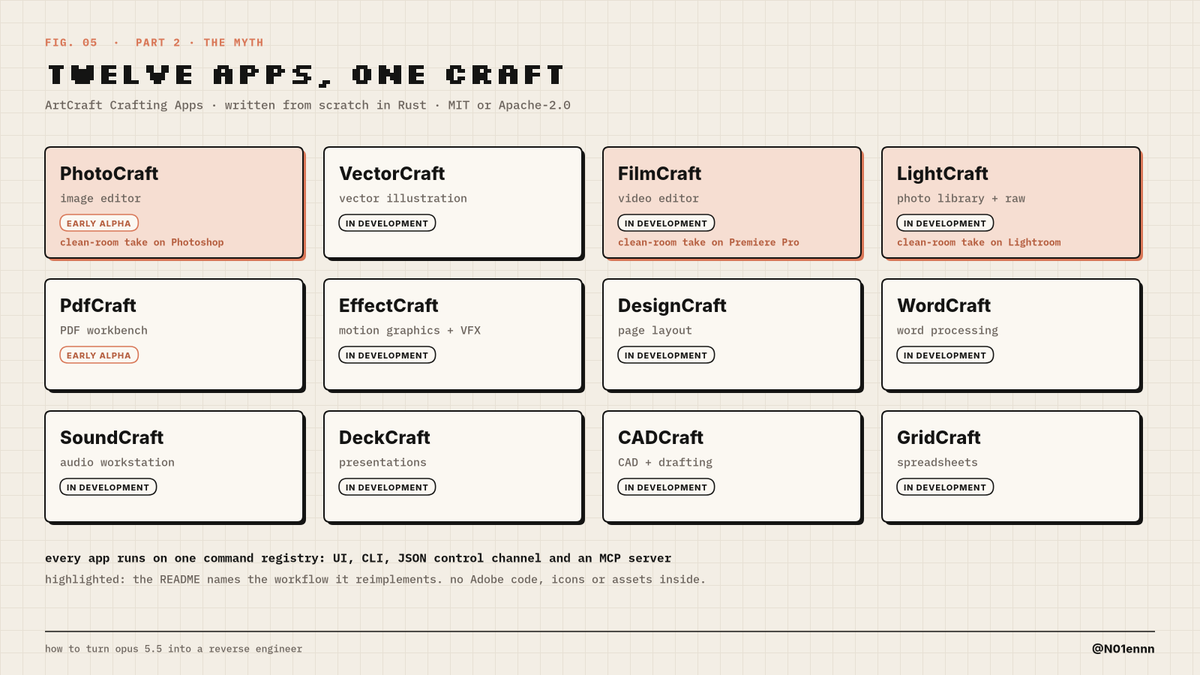Click the 'spreadsheets' description
This screenshot has width=1200, height=675.
[x=937, y=463]
